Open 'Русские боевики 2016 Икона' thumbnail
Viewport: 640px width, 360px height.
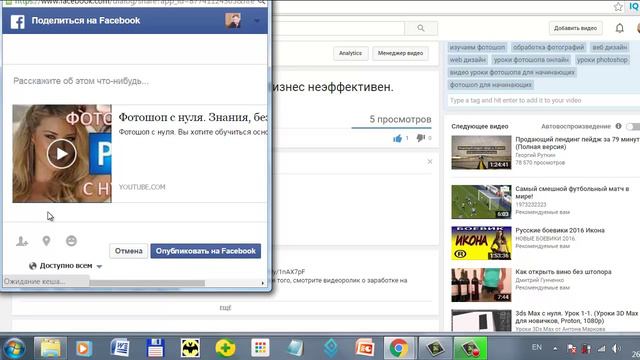click(481, 243)
